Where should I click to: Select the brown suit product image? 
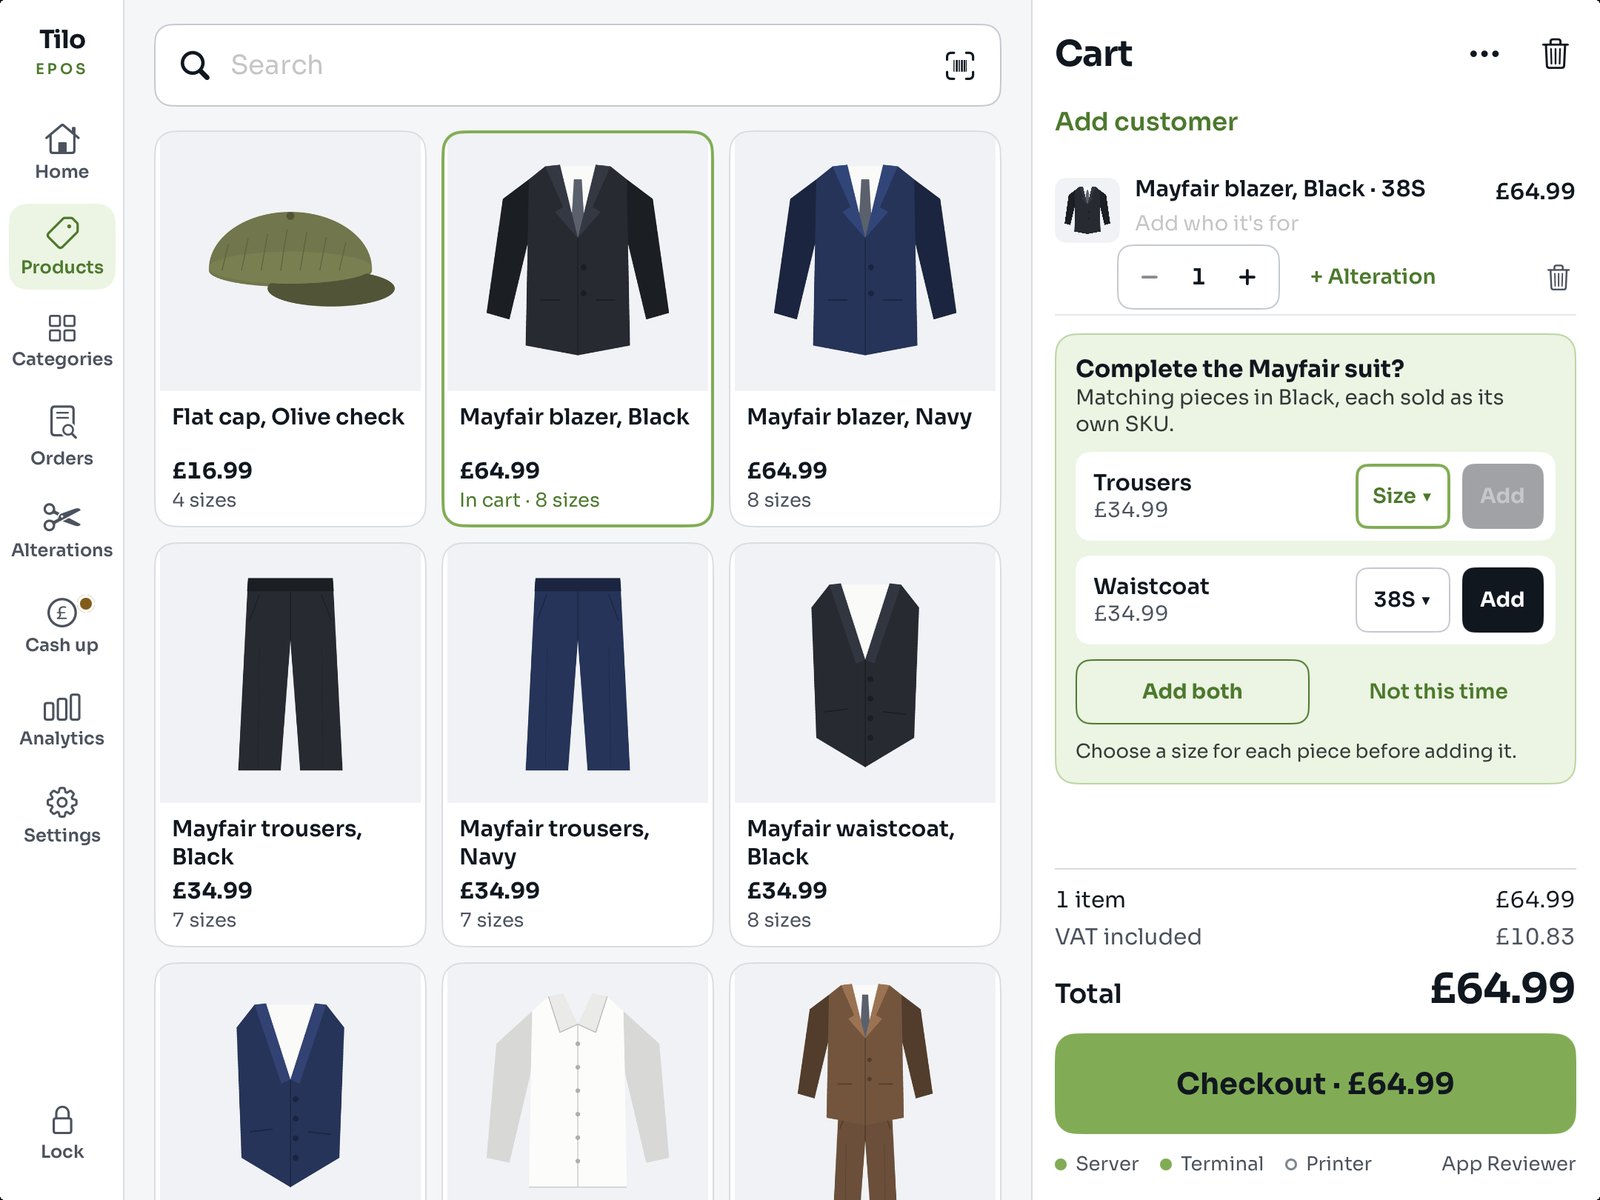[x=865, y=1092]
